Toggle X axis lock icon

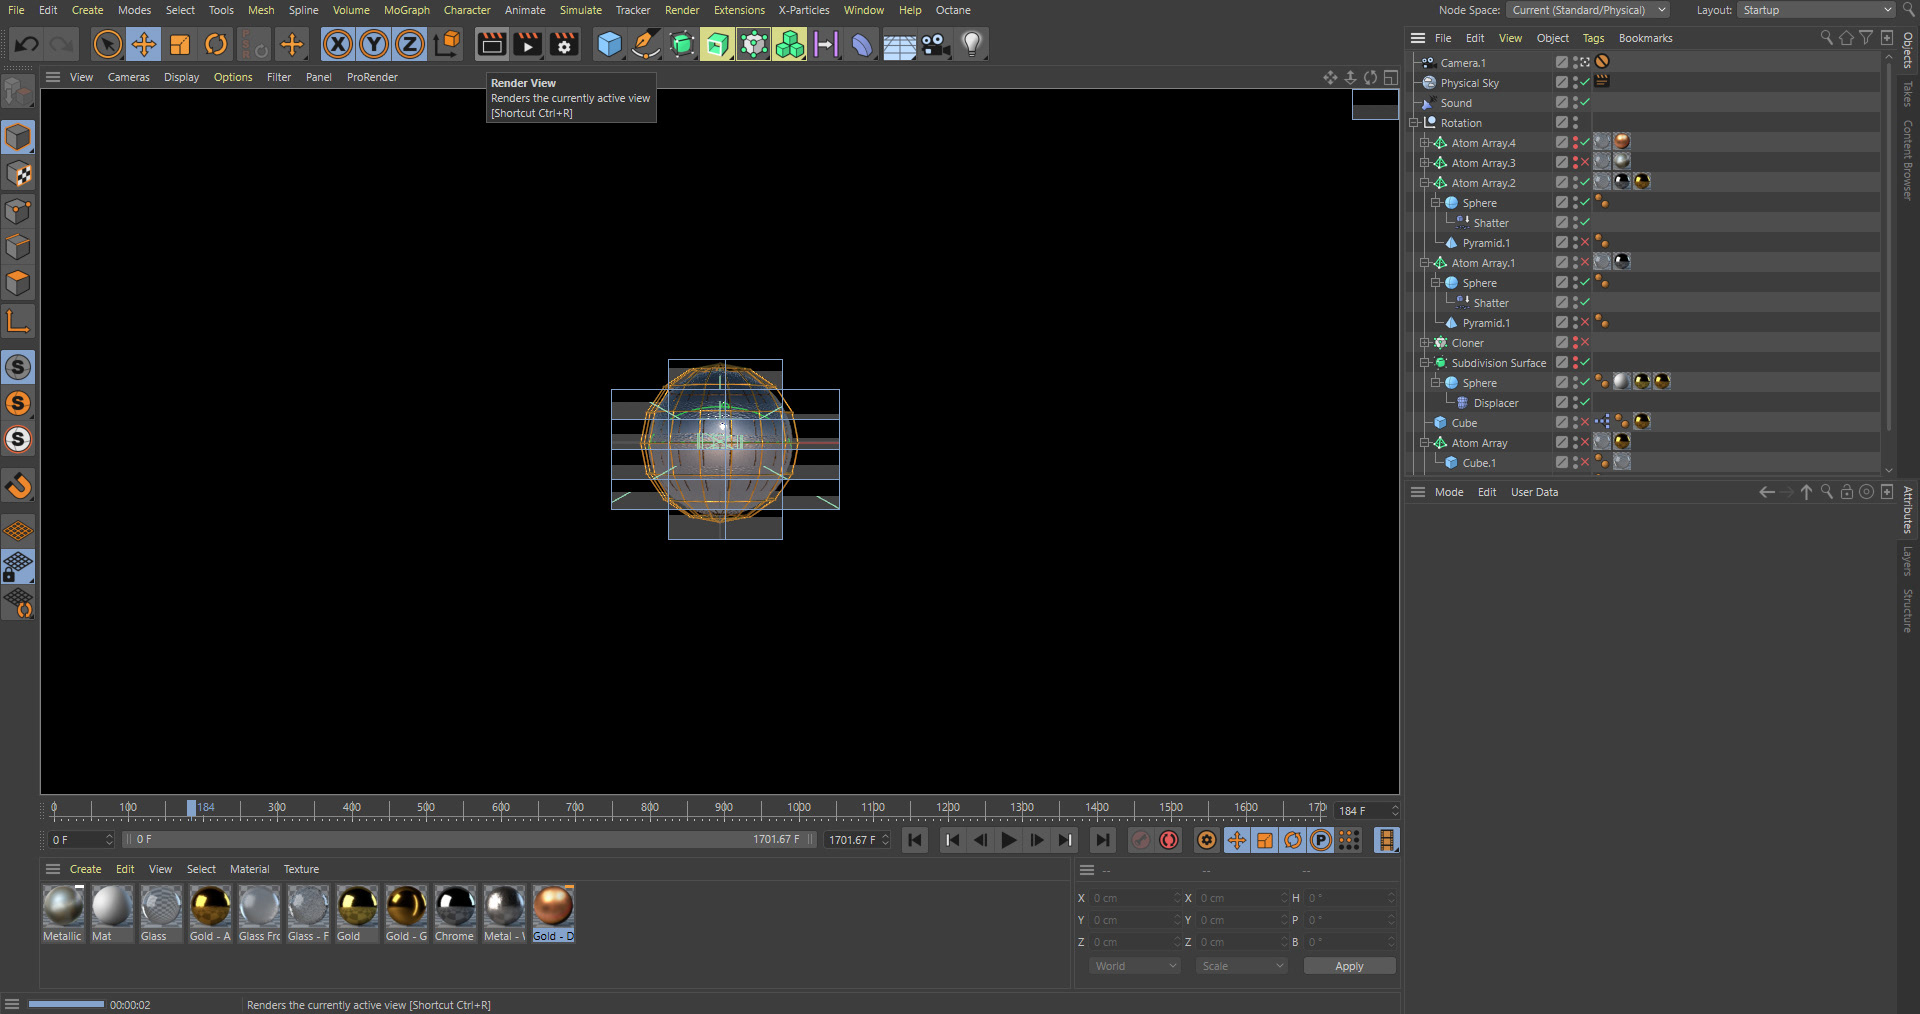point(338,44)
